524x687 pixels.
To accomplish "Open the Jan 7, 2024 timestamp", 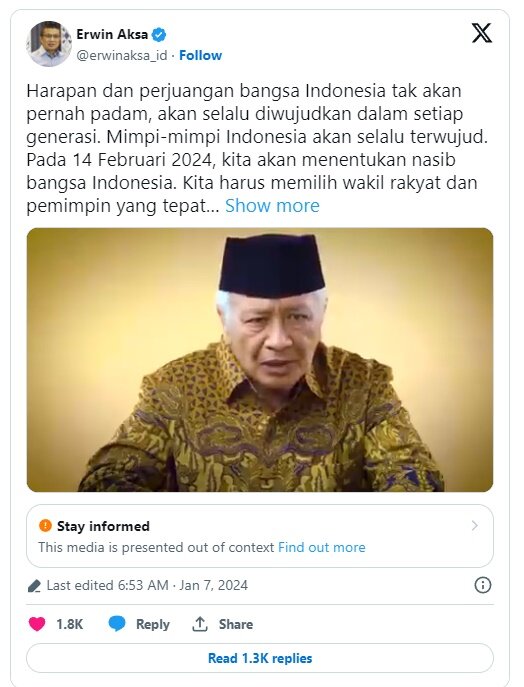I will click(213, 585).
